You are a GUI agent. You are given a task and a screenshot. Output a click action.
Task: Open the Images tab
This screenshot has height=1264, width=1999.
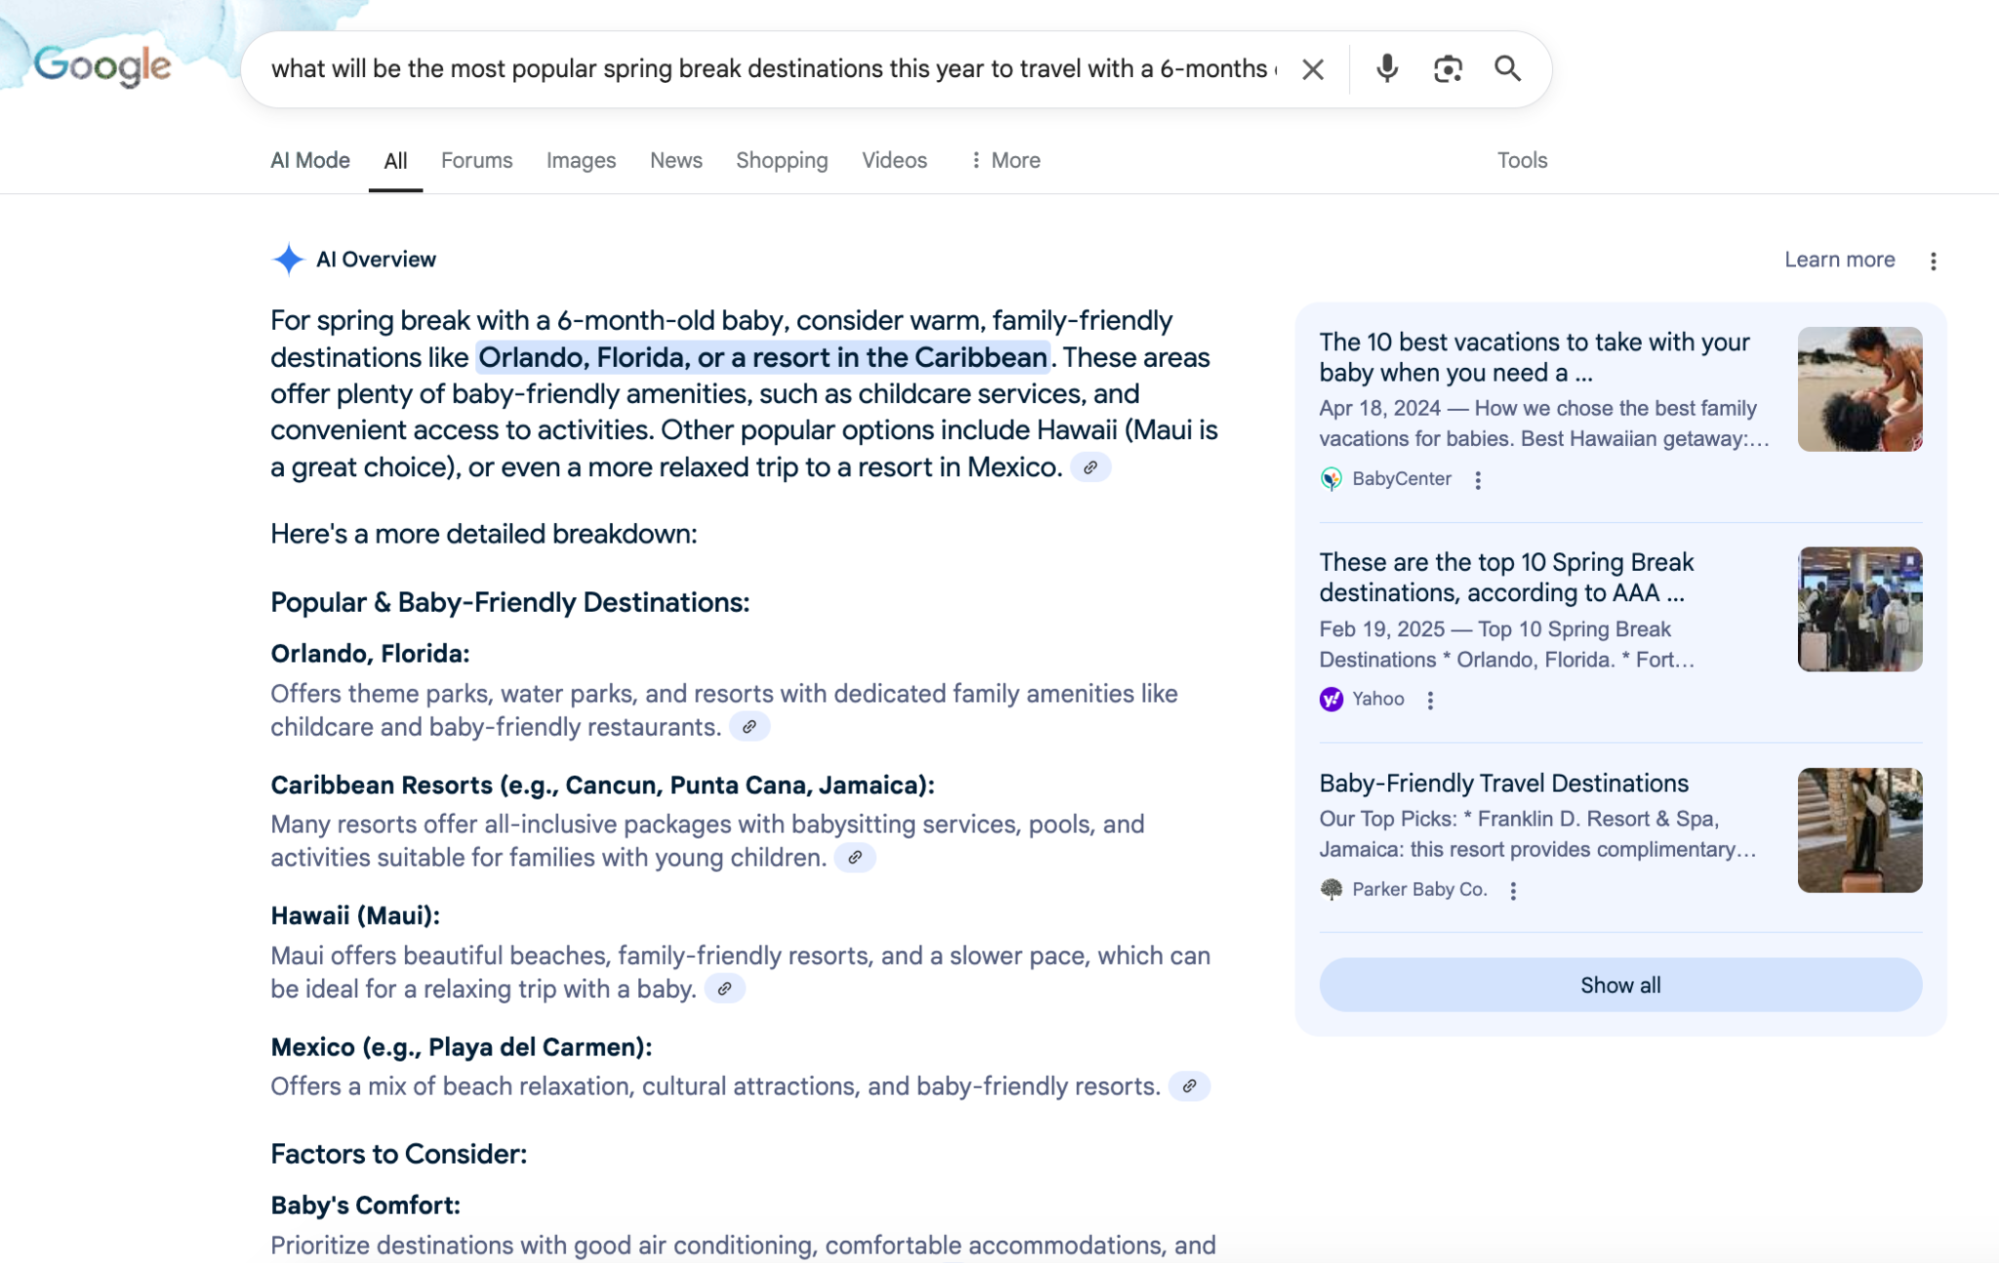tap(581, 160)
